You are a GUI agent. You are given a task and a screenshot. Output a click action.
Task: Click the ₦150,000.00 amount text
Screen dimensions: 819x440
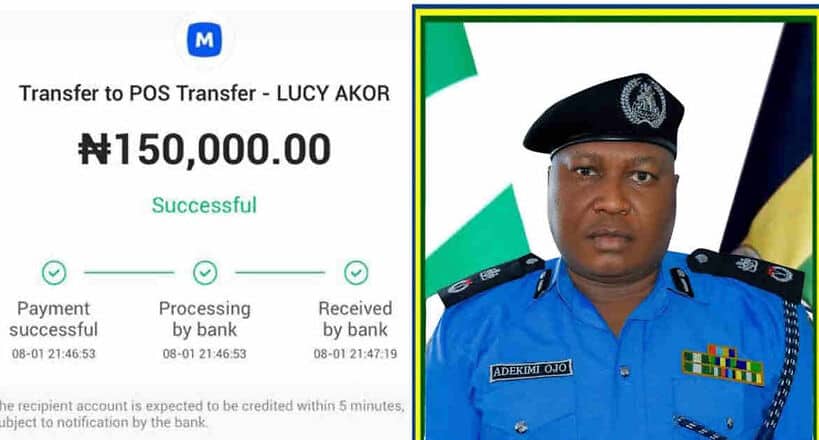[x=204, y=150]
